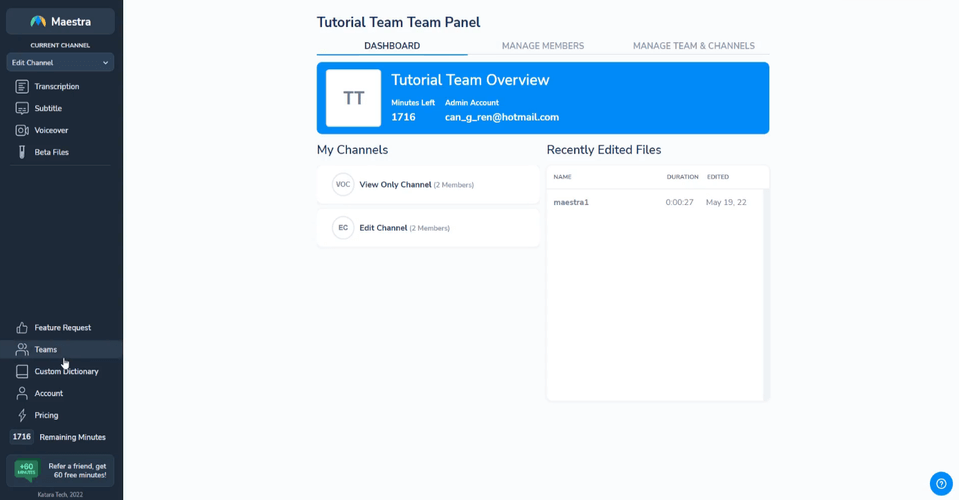Open the Edit Channel card
The image size is (959, 500).
[x=428, y=228]
